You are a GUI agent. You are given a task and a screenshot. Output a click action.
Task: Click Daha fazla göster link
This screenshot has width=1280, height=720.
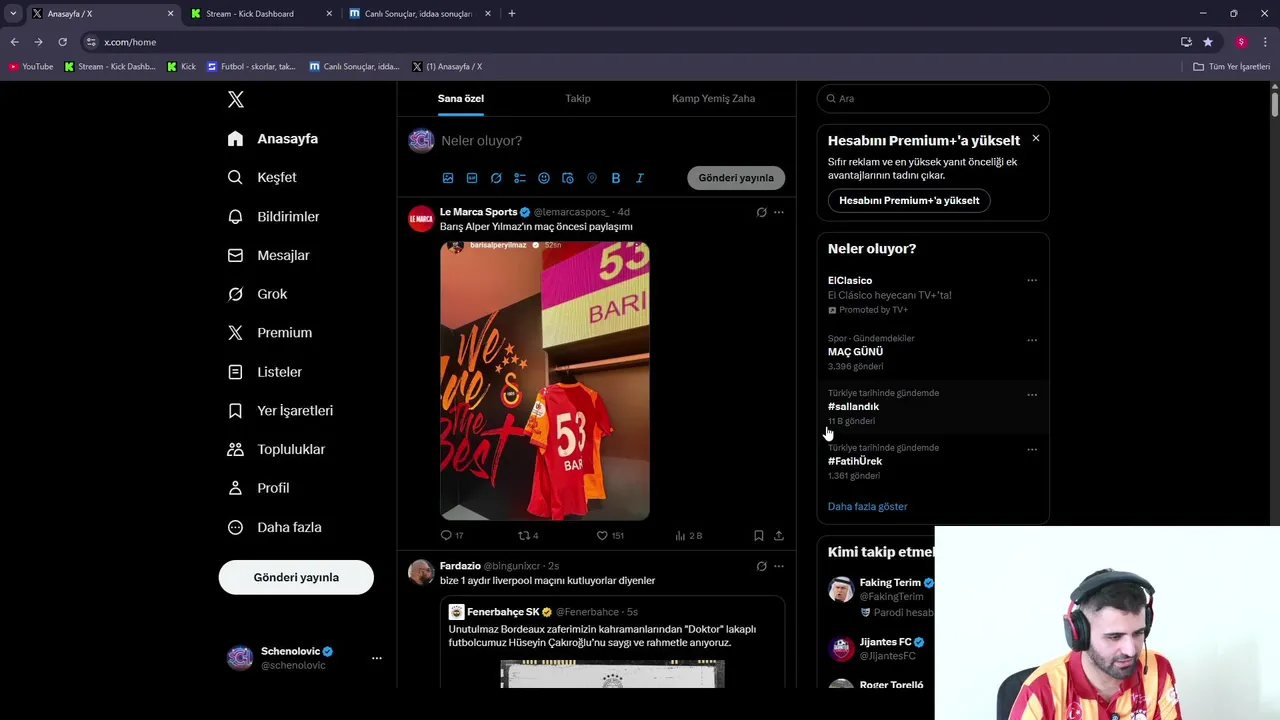[867, 507]
